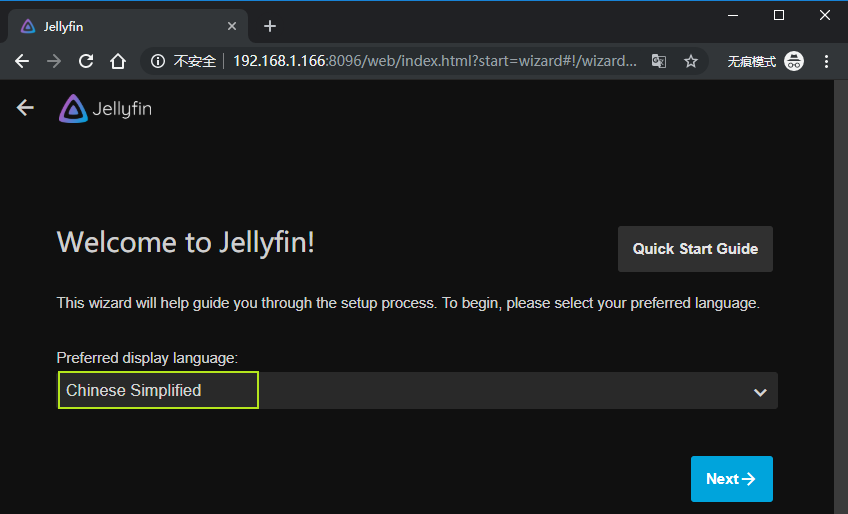Click the browser home icon
Viewport: 848px width, 514px height.
(x=118, y=61)
